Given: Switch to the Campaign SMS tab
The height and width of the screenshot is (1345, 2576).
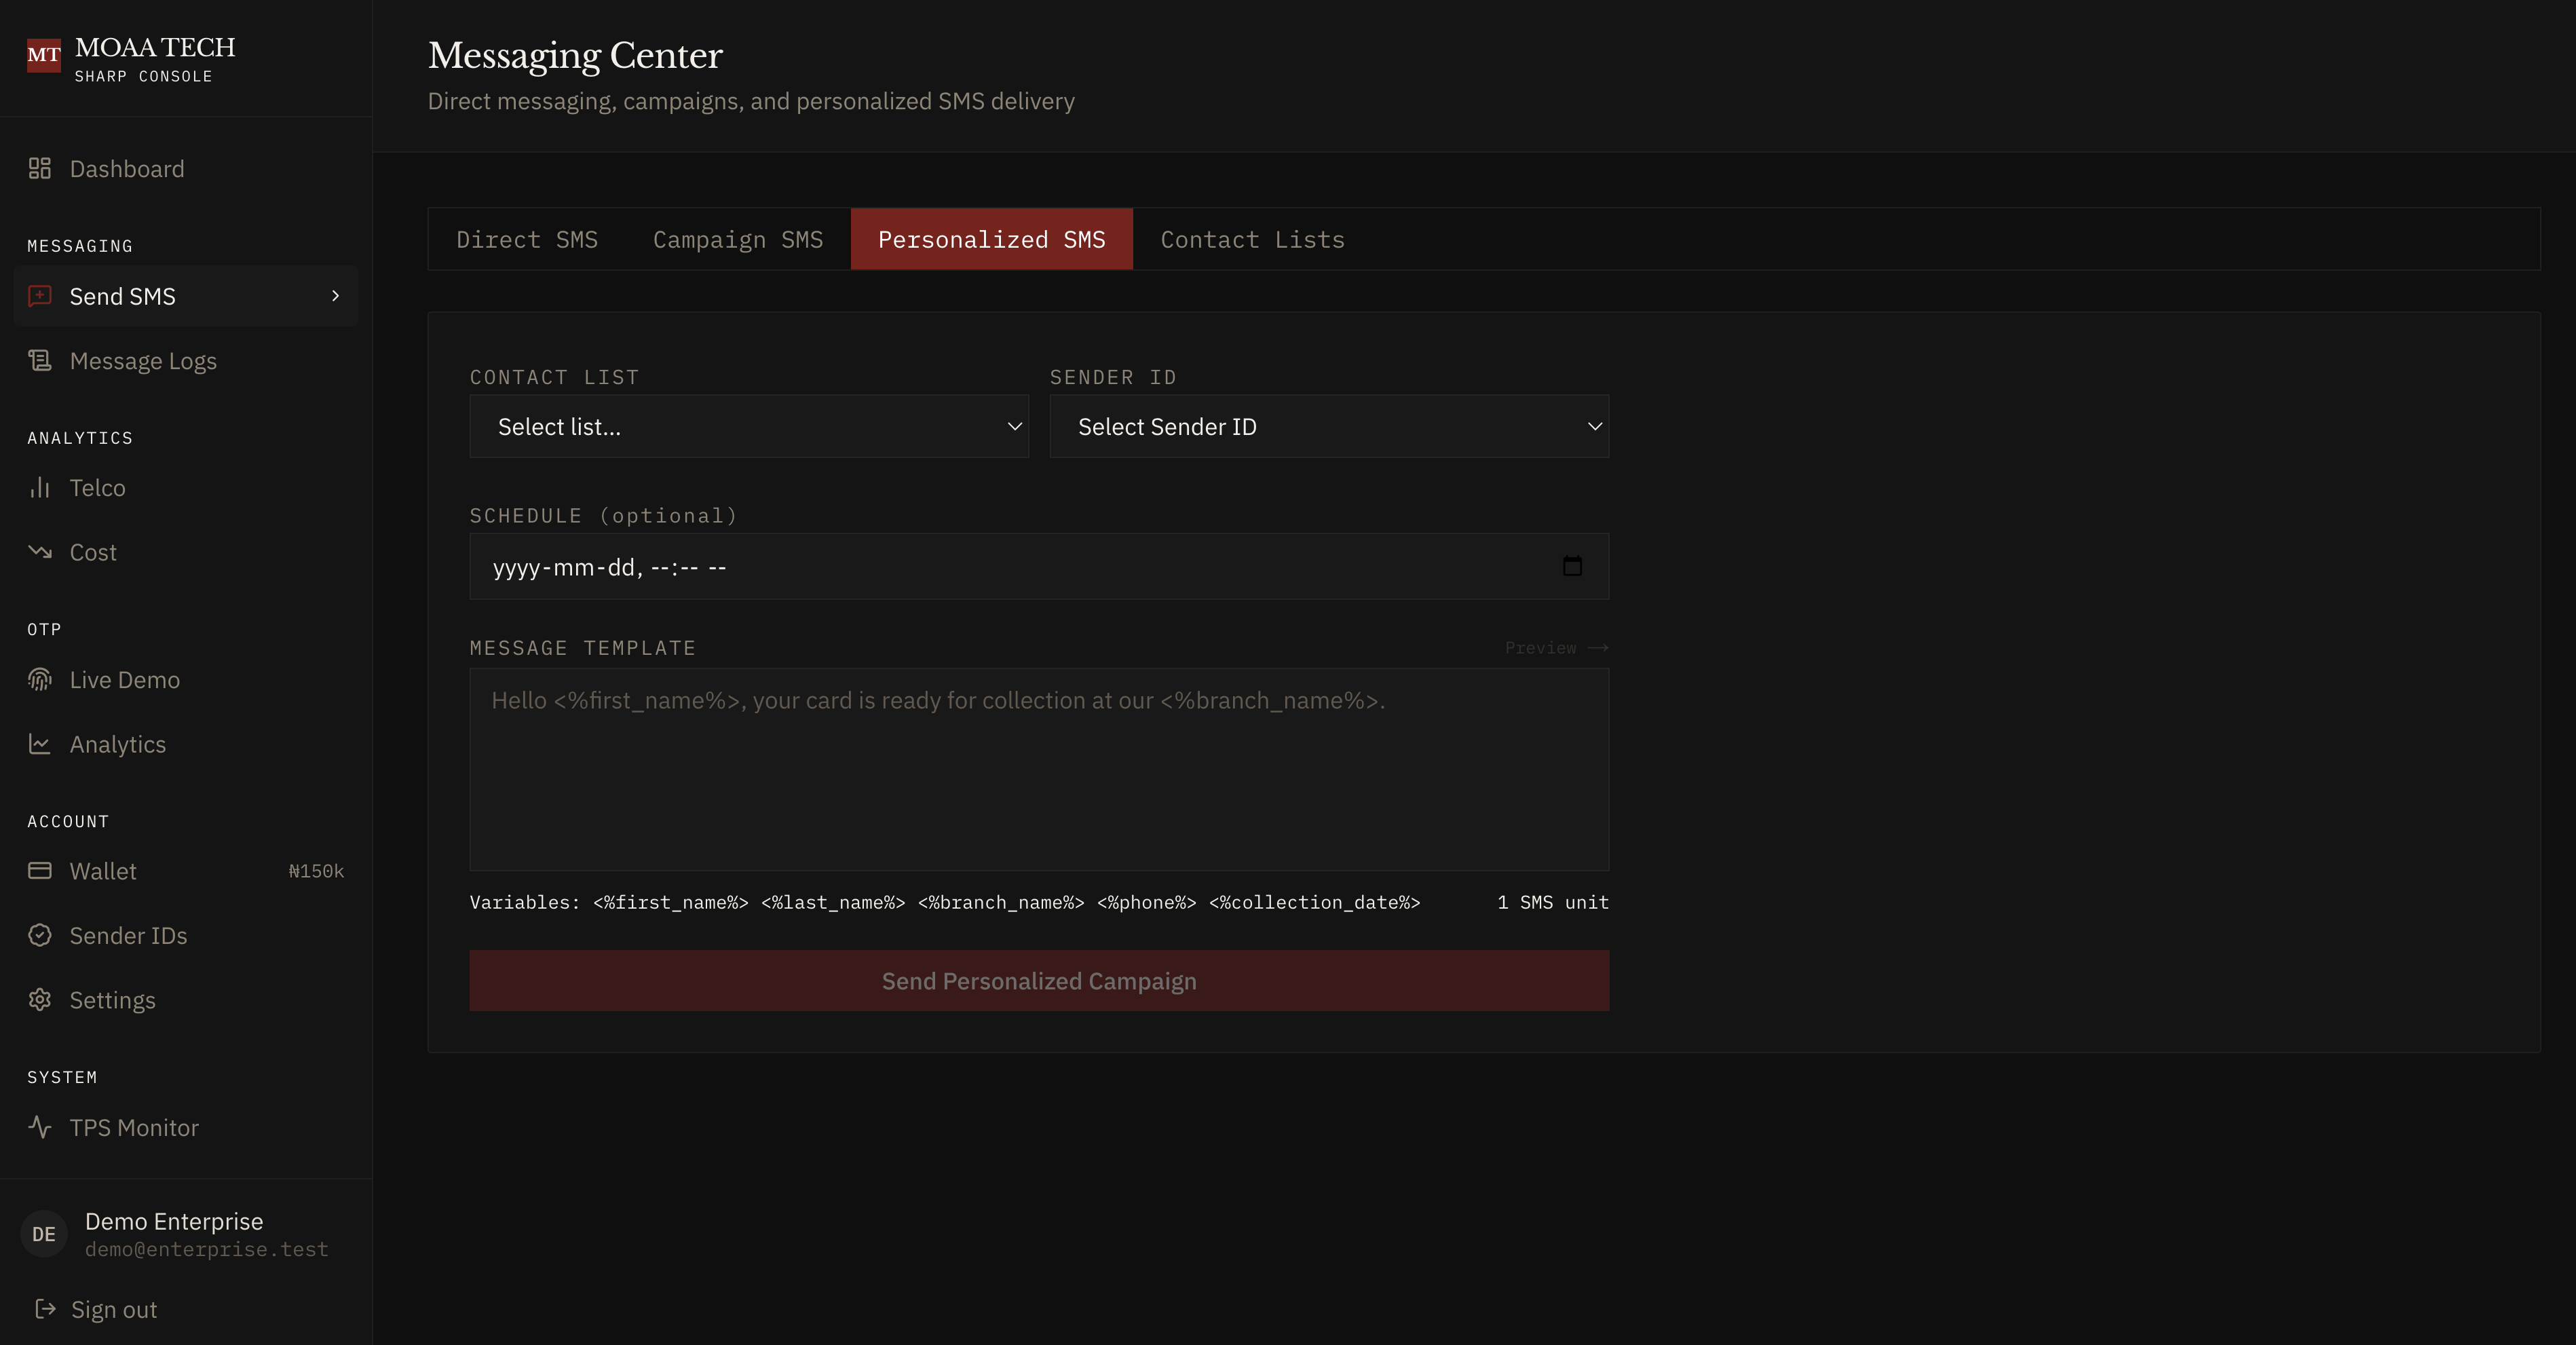Looking at the screenshot, I should [x=738, y=240].
